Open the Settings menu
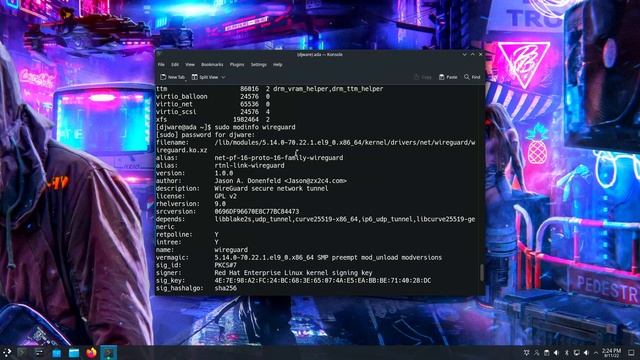Image resolution: width=640 pixels, height=360 pixels. click(x=258, y=64)
